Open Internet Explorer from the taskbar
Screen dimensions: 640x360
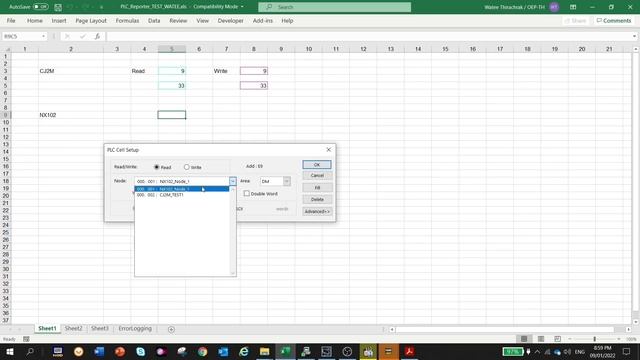[x=244, y=351]
